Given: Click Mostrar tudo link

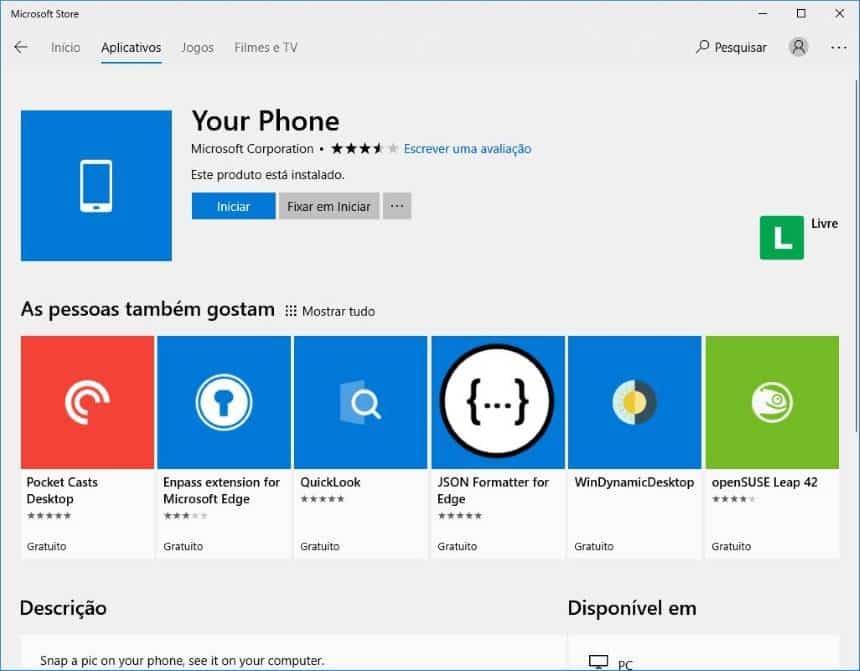Looking at the screenshot, I should 338,311.
